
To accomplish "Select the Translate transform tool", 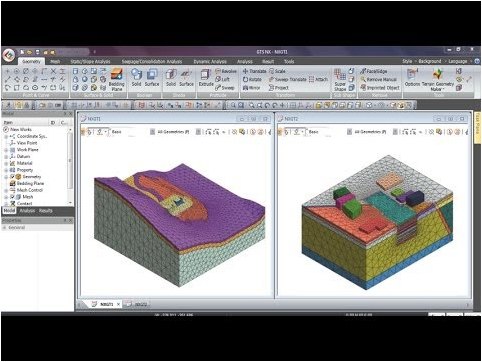I will pyautogui.click(x=254, y=71).
